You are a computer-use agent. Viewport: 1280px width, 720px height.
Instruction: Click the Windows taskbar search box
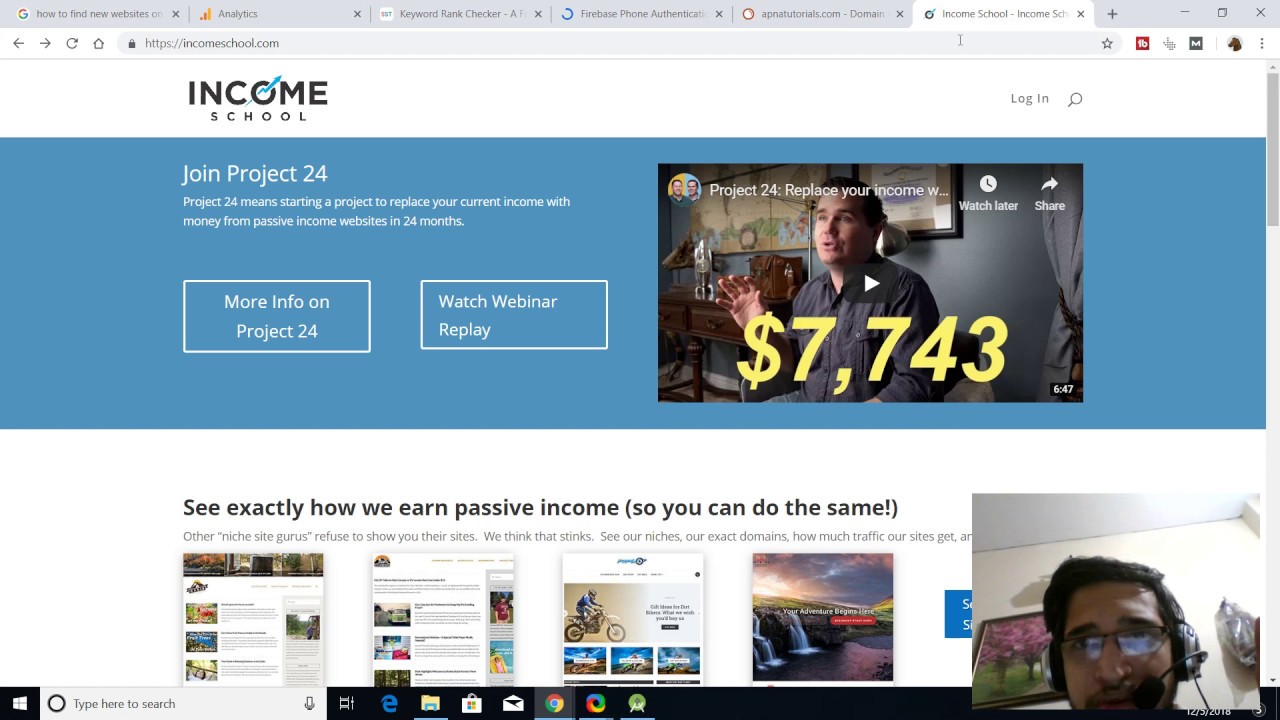180,703
